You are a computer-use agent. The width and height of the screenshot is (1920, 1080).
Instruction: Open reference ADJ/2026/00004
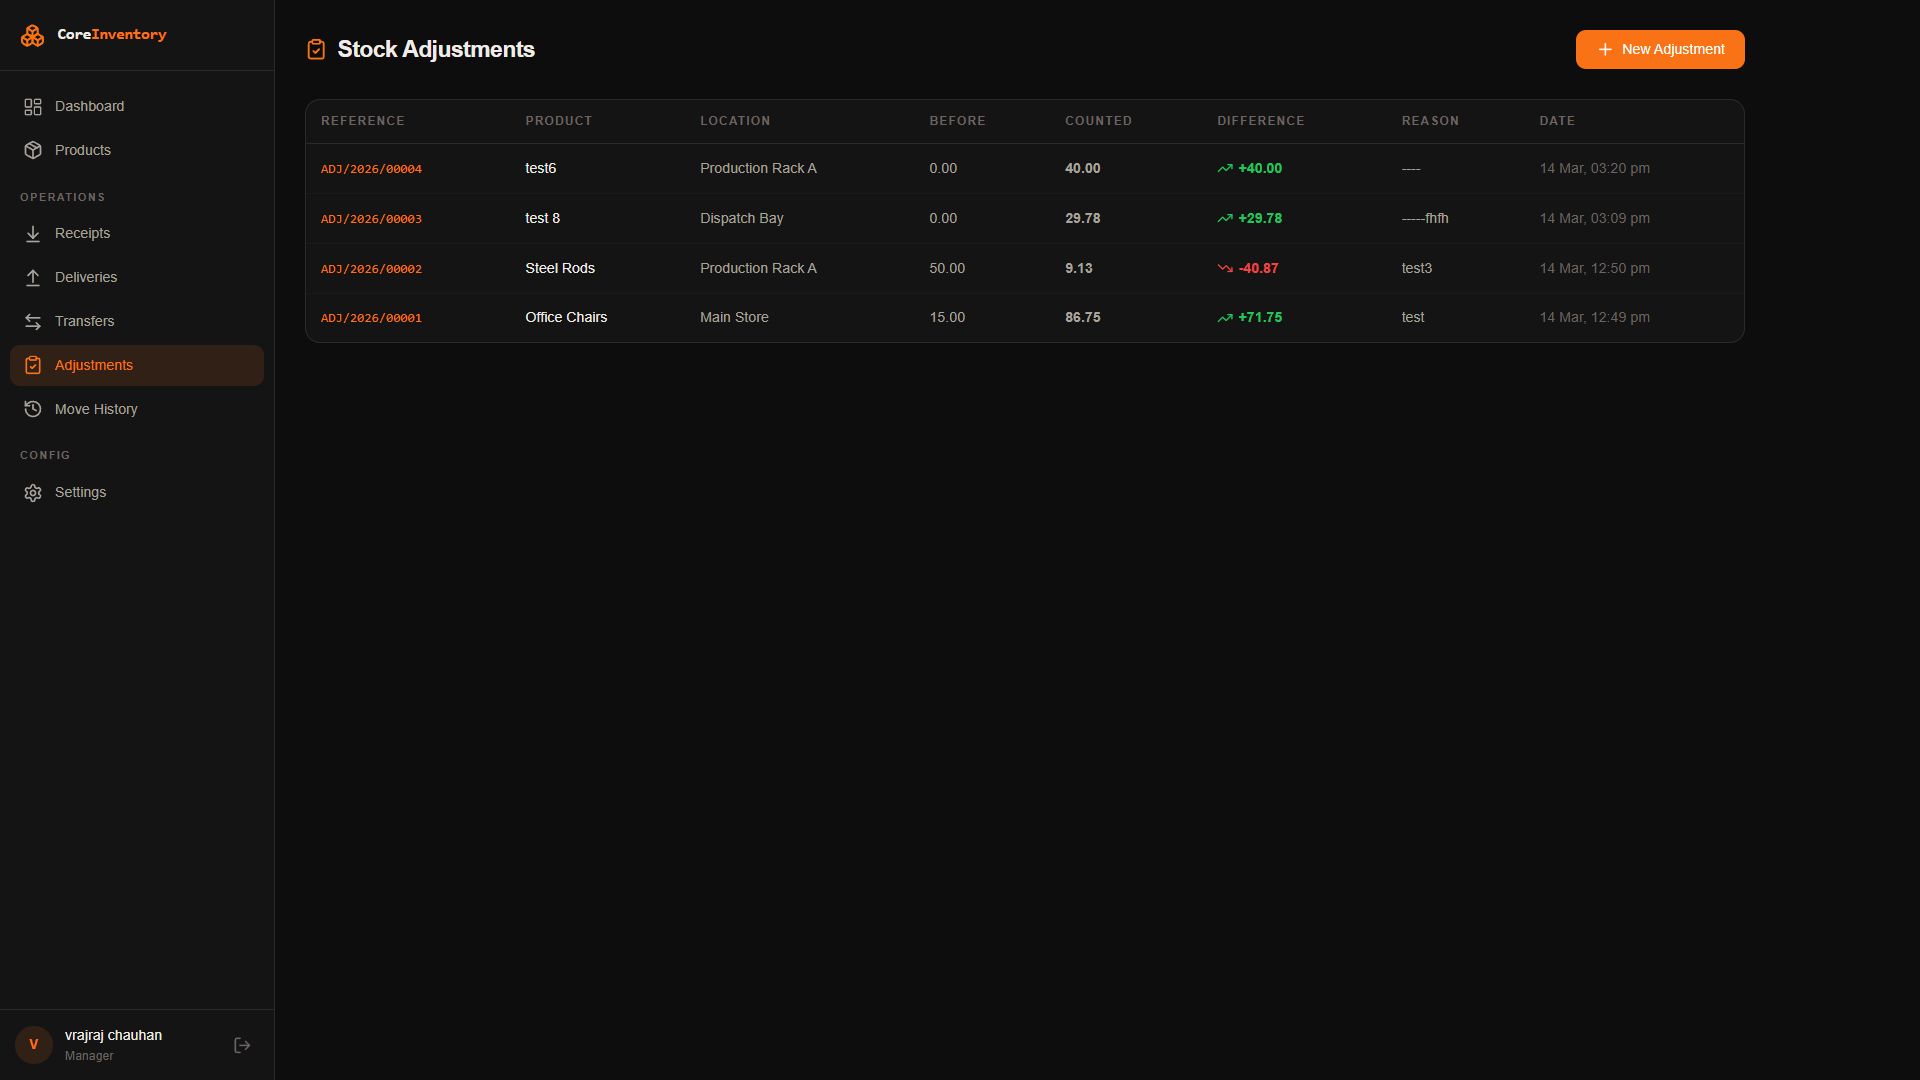(x=371, y=169)
